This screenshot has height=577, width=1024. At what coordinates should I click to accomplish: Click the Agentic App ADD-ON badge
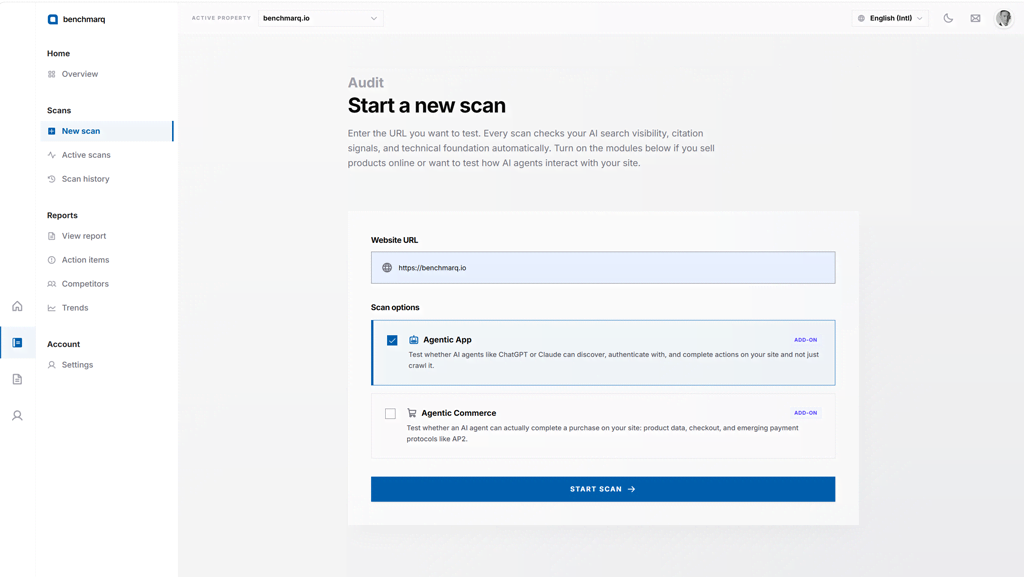pyautogui.click(x=805, y=340)
